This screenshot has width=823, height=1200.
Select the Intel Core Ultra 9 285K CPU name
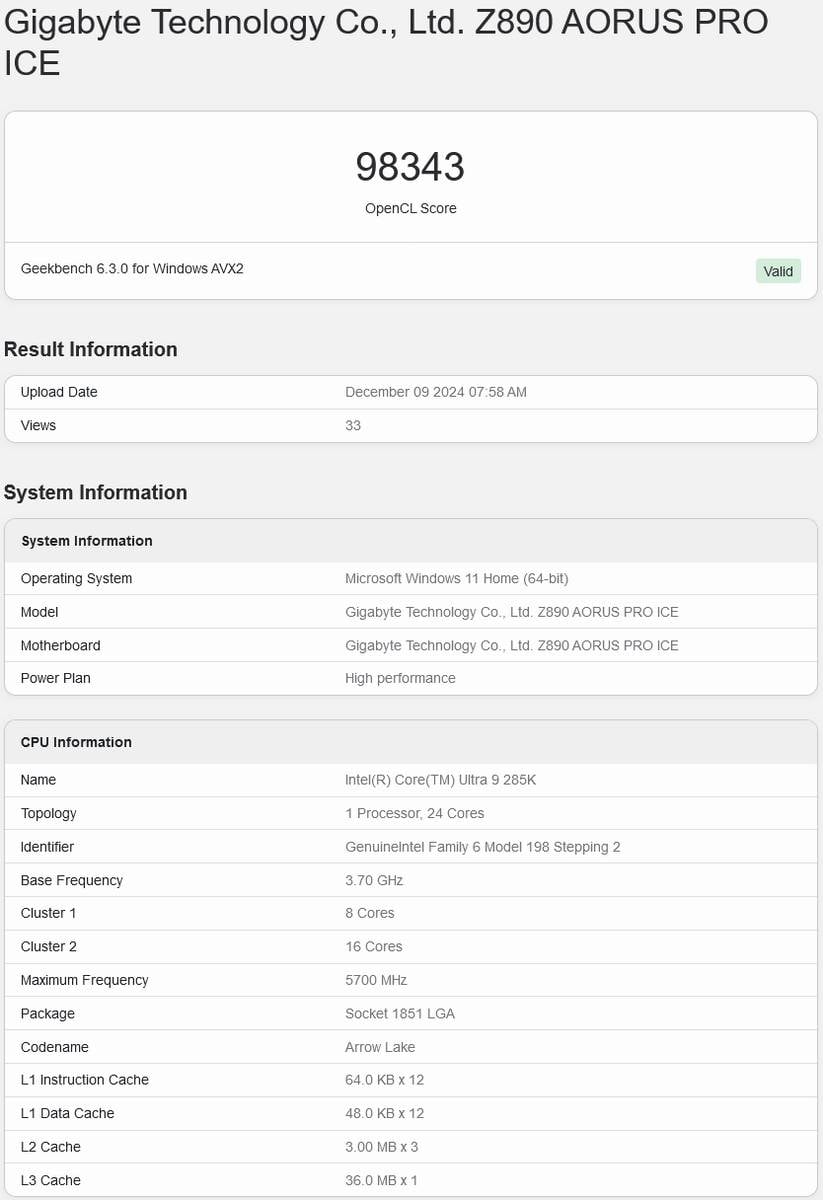[x=443, y=779]
